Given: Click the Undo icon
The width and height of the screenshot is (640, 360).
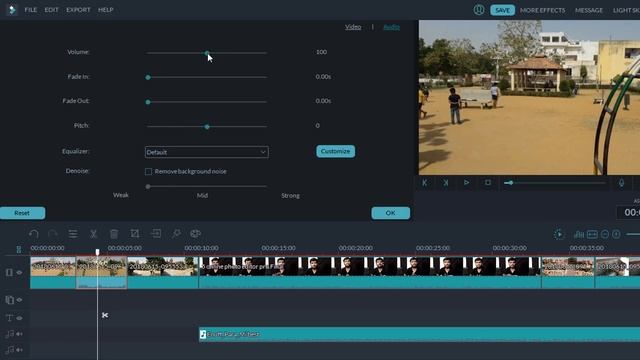Looking at the screenshot, I should pyautogui.click(x=34, y=233).
